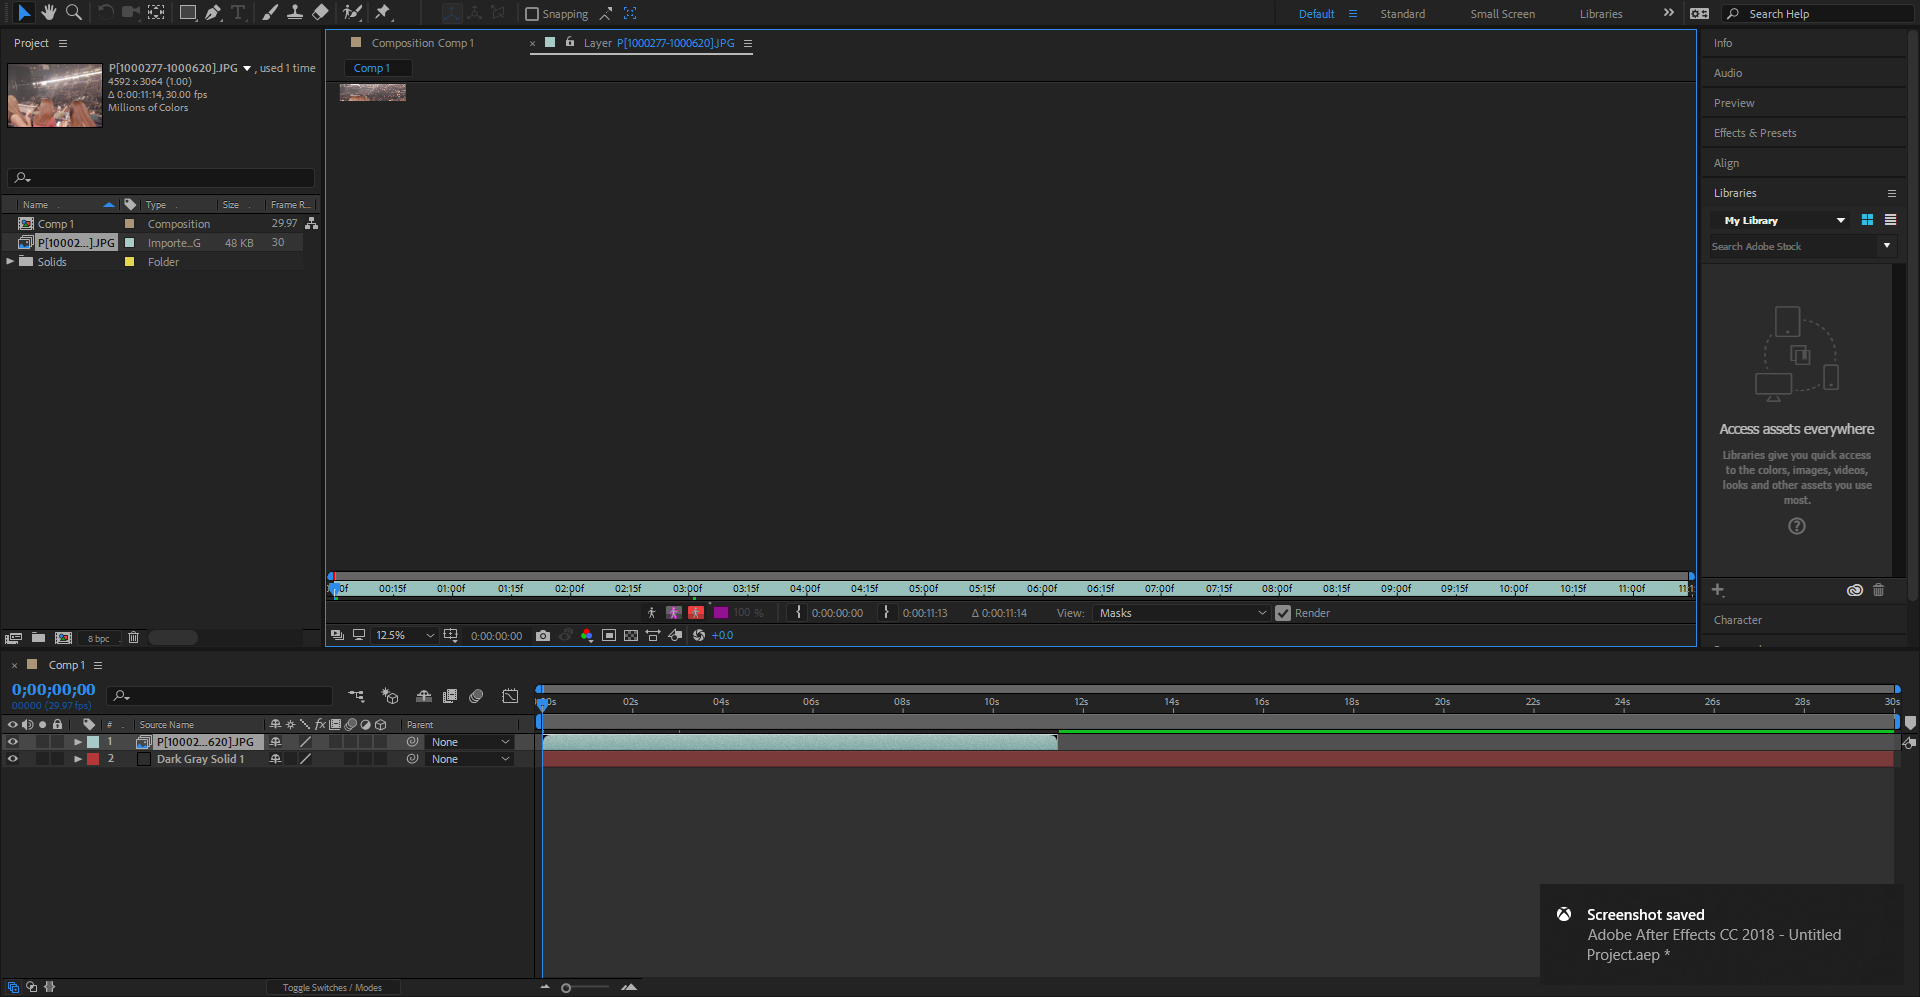Image resolution: width=1920 pixels, height=997 pixels.
Task: Toggle motion blur enable switch in timeline
Action: (x=476, y=696)
